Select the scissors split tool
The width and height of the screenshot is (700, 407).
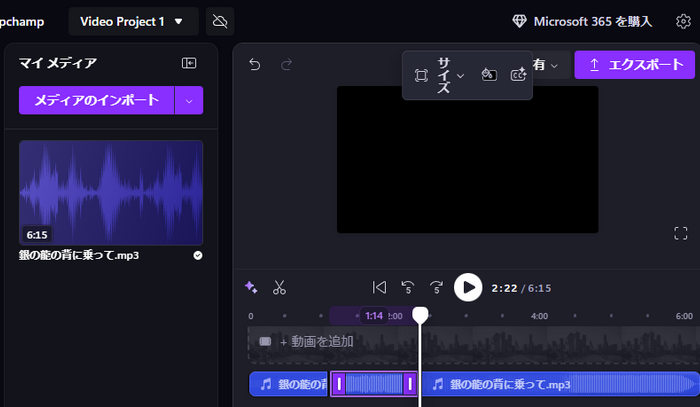pos(279,287)
